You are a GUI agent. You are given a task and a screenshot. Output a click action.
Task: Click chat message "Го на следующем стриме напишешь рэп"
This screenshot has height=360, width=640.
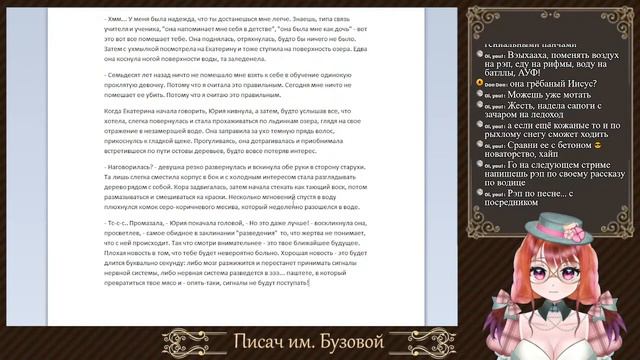(555, 173)
